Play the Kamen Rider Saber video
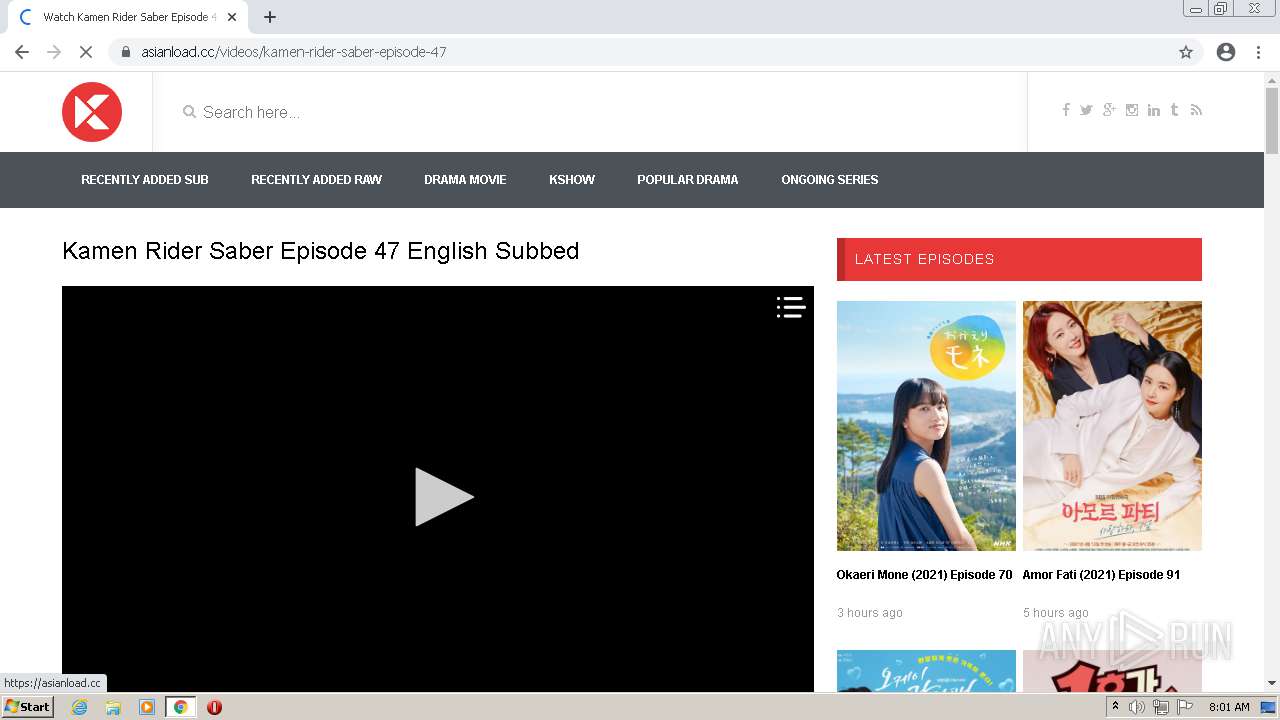 tap(444, 497)
